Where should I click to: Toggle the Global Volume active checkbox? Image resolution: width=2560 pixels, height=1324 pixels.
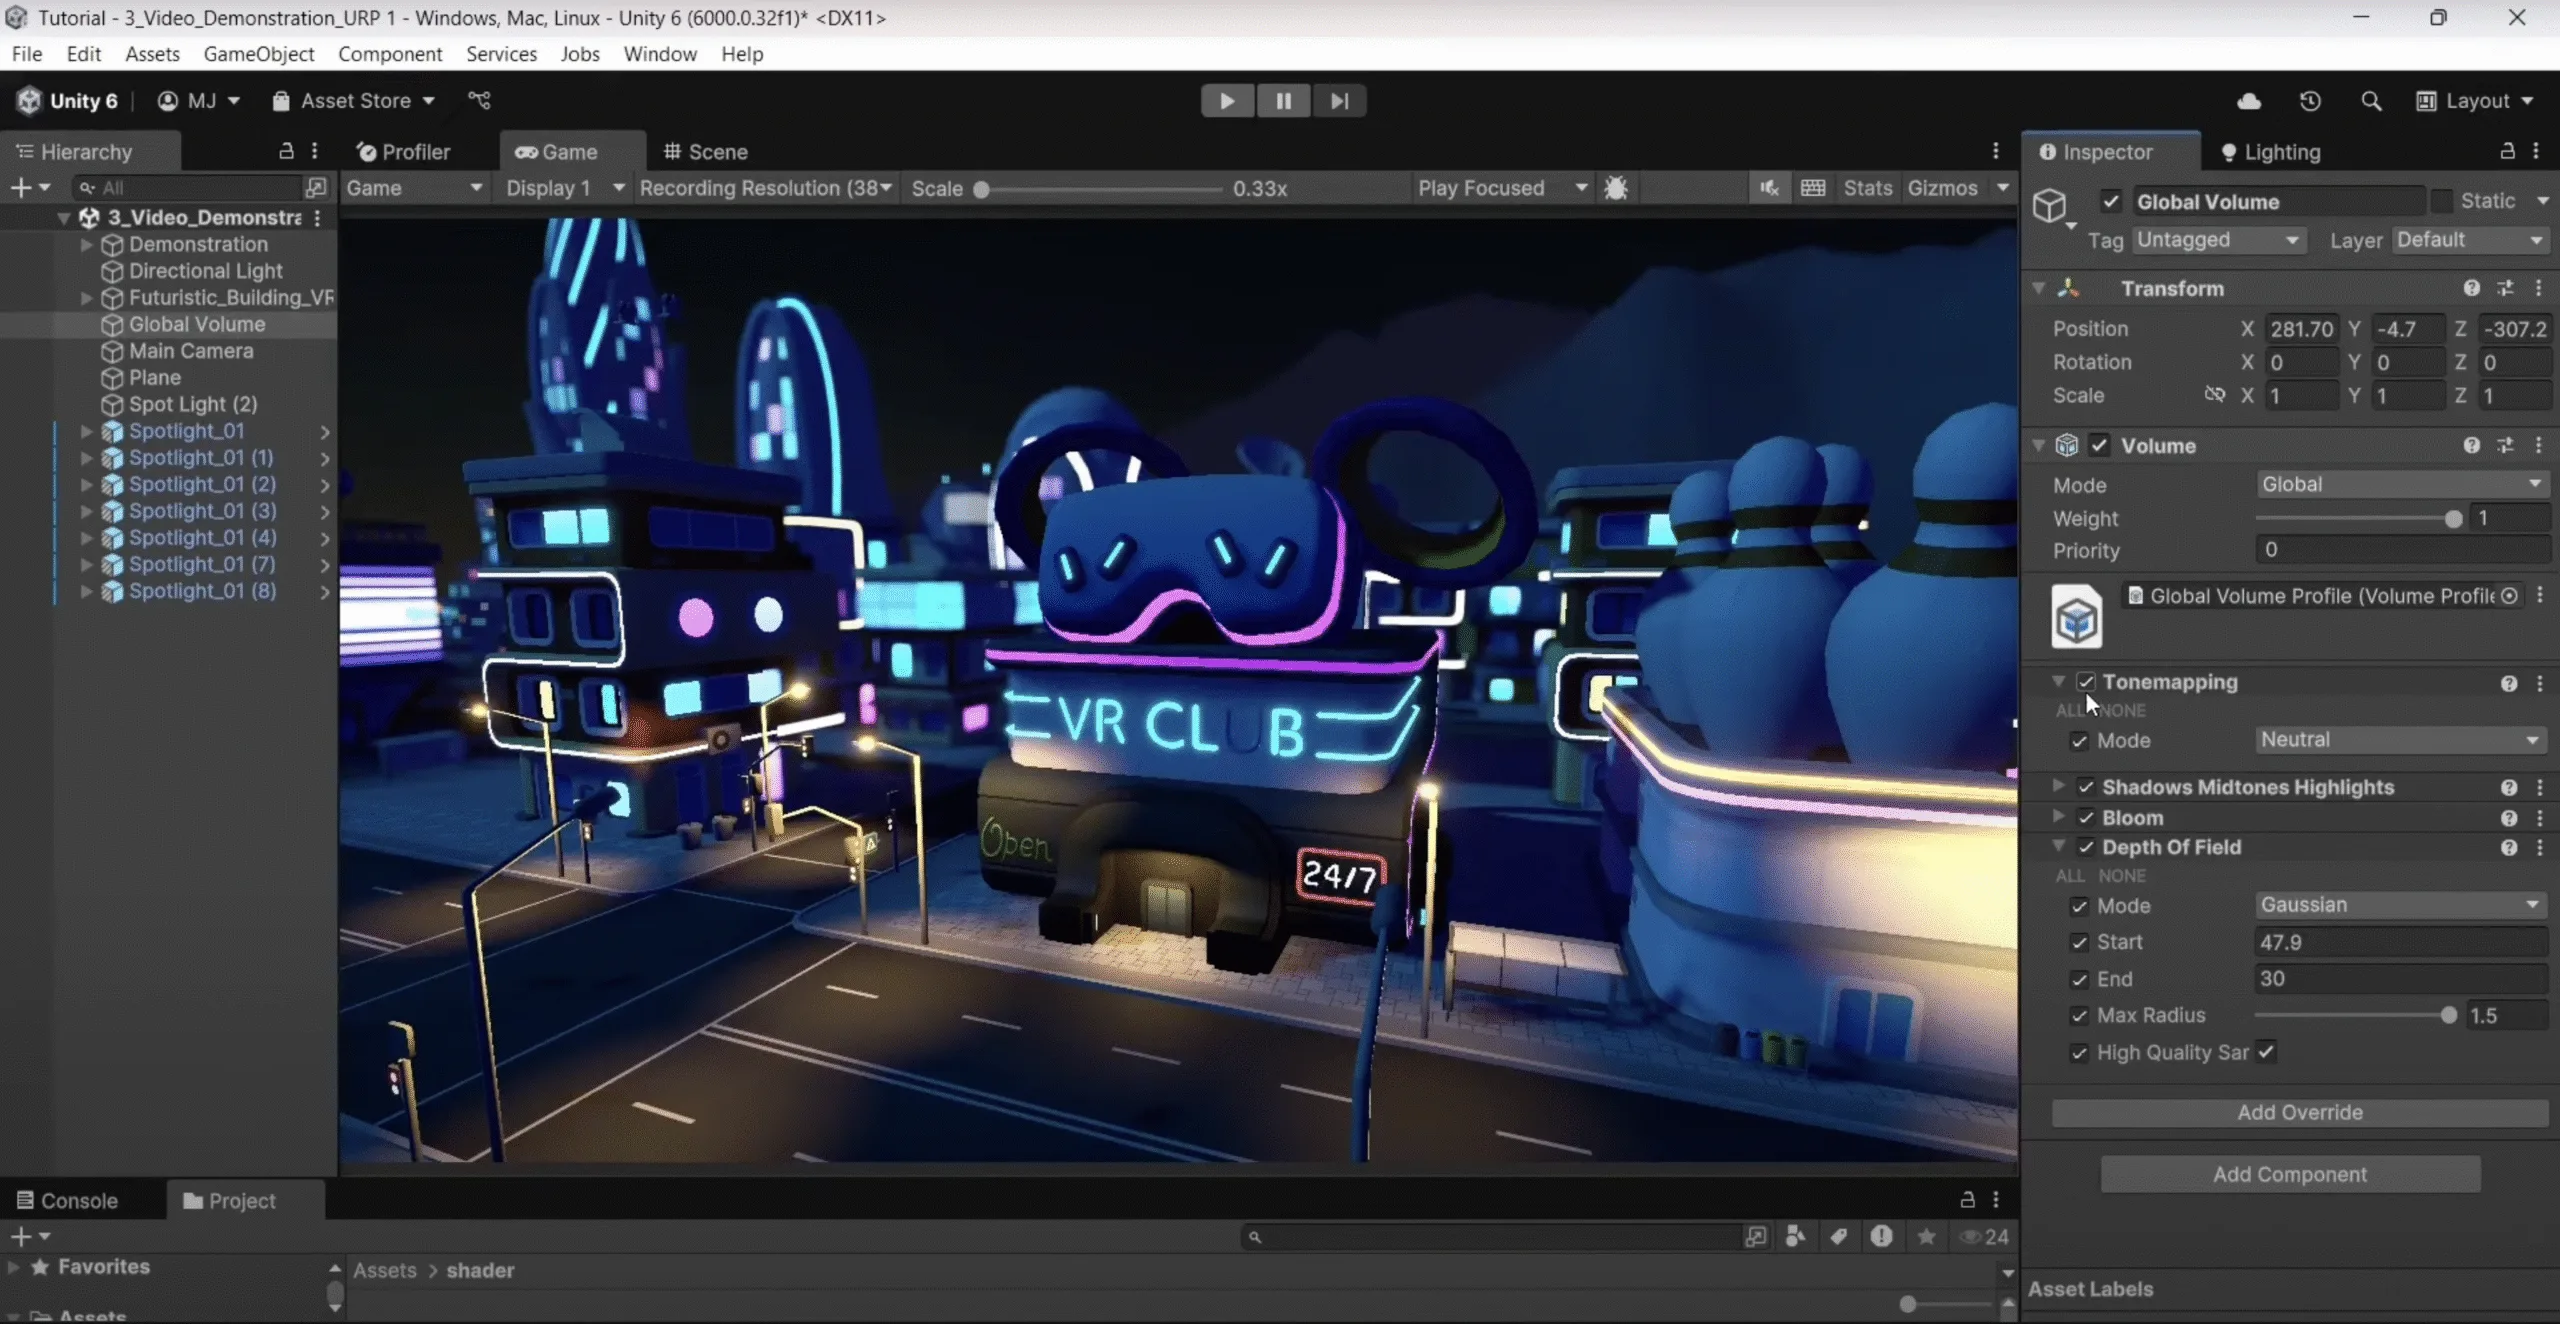click(x=2111, y=202)
